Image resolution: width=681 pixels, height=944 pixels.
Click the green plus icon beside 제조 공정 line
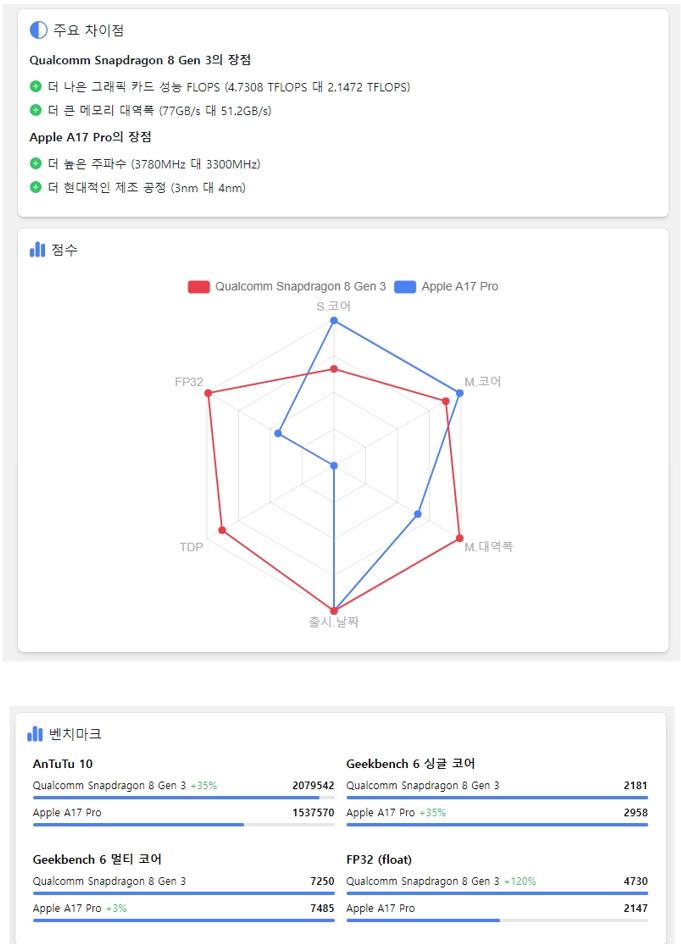pyautogui.click(x=36, y=187)
